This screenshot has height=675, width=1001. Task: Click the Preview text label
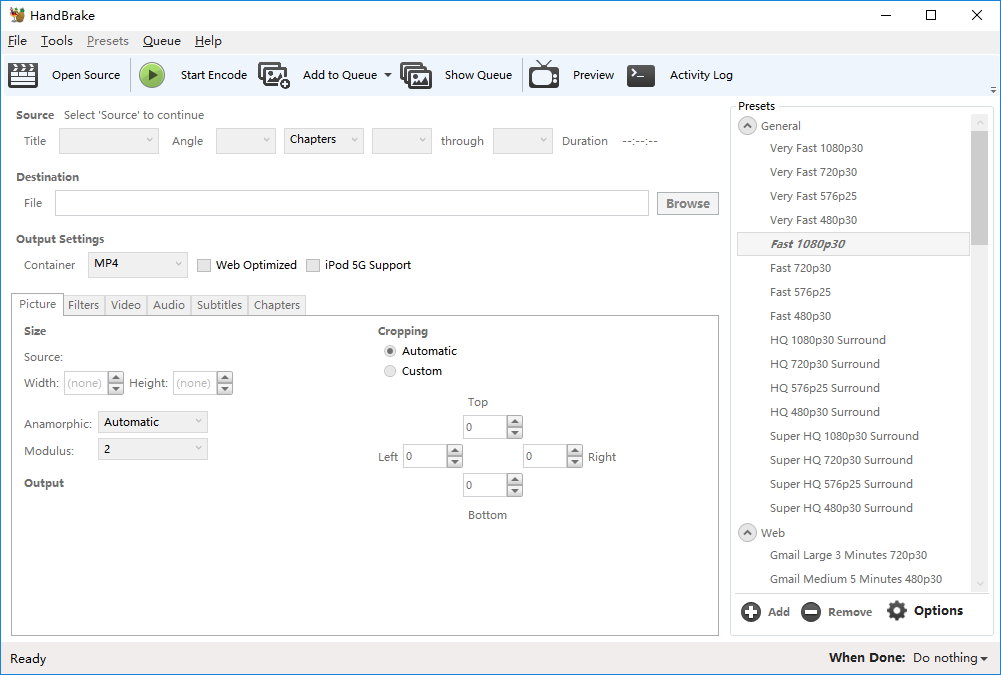pos(593,75)
